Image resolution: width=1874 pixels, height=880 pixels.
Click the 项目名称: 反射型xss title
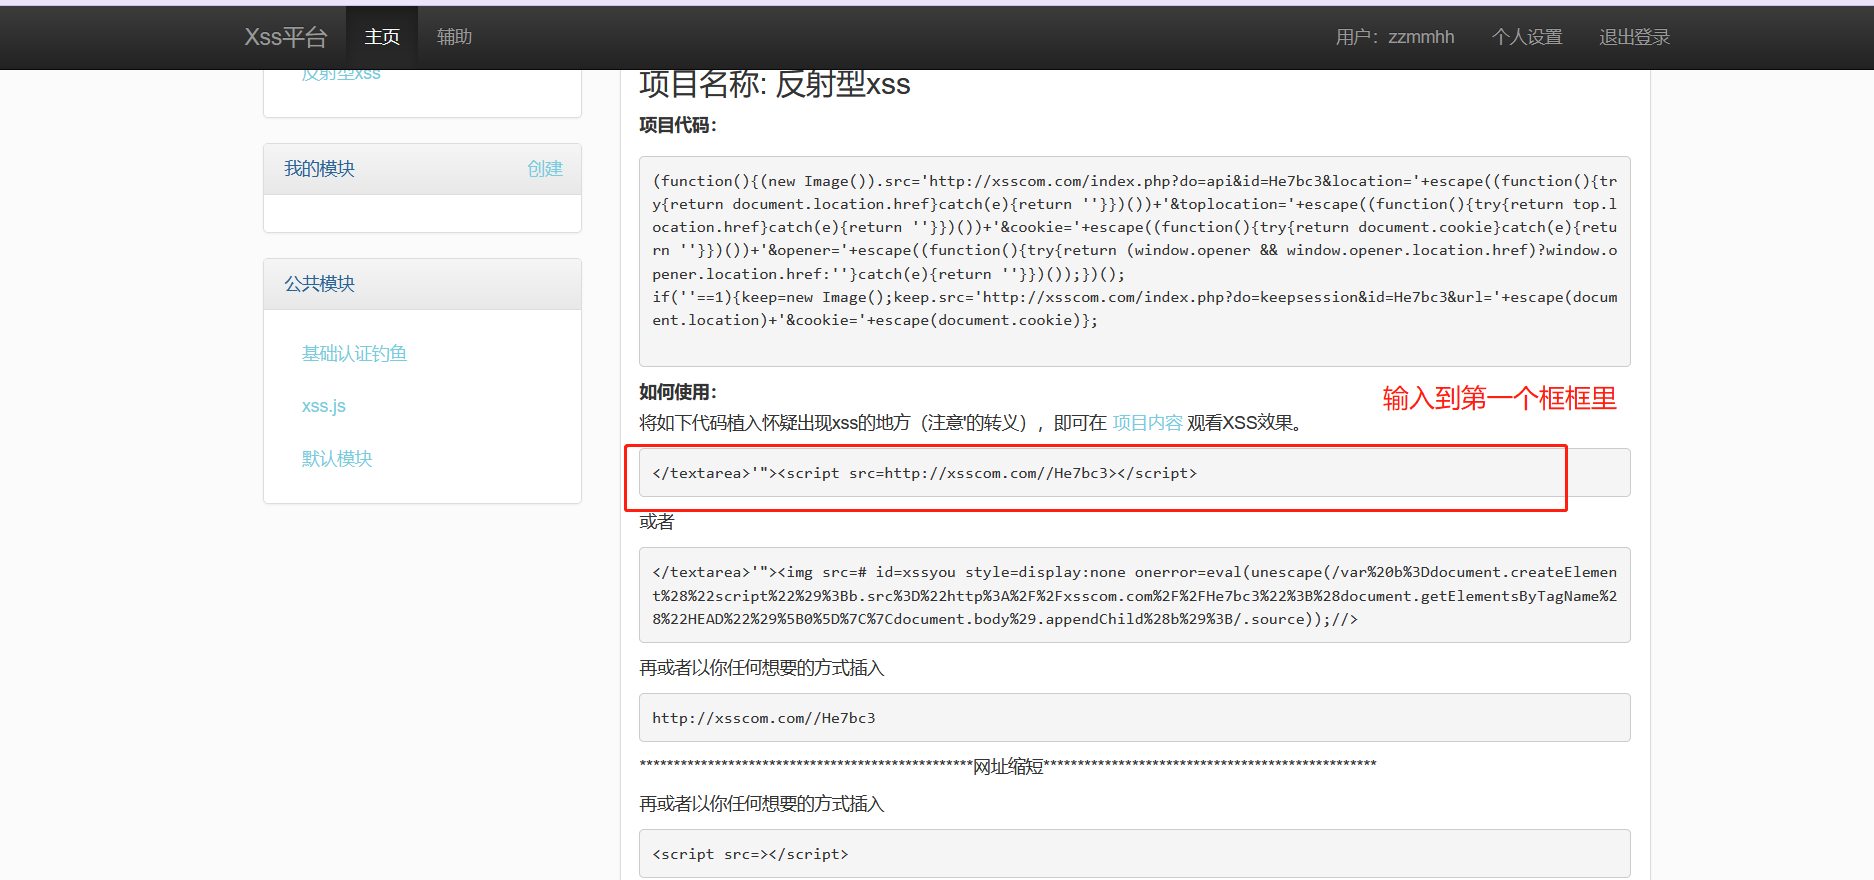(775, 84)
